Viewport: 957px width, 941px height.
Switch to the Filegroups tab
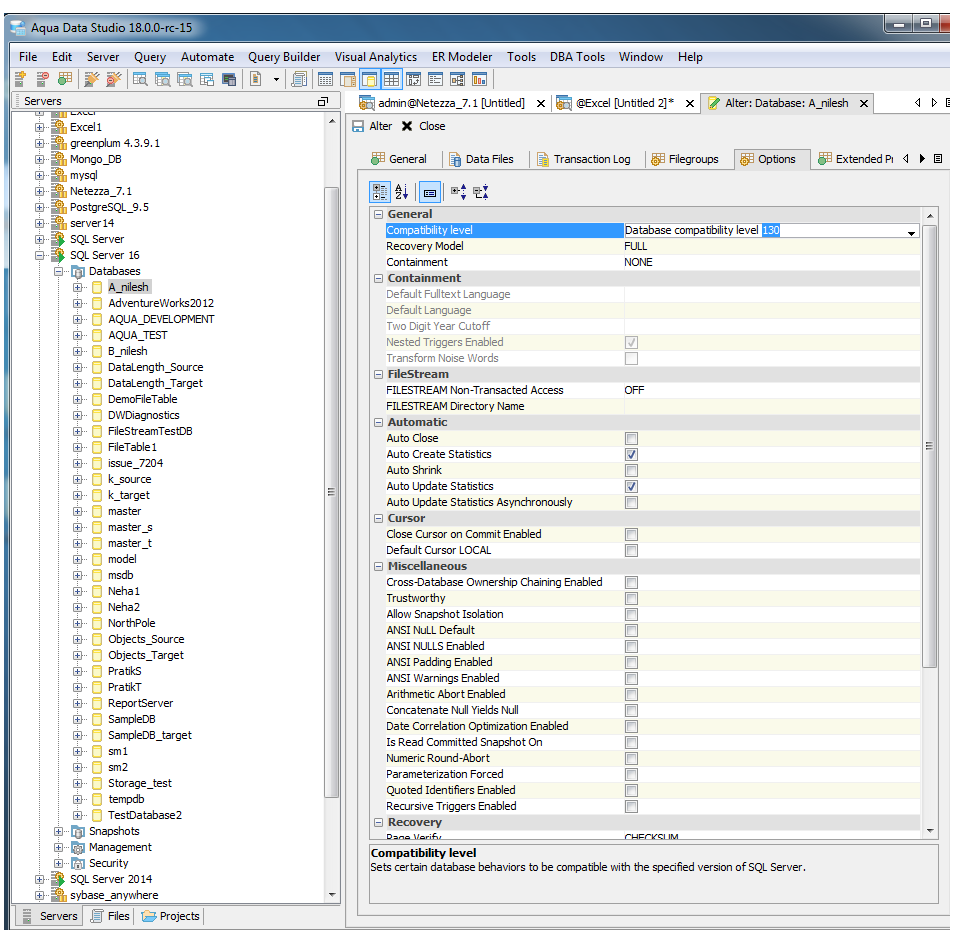click(x=685, y=159)
